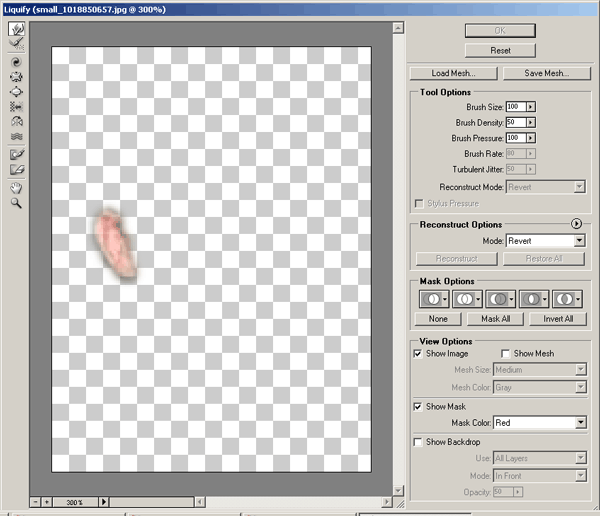Open the Reconstruct Options flyout menu
Screen dimensions: 600x516
tap(577, 224)
